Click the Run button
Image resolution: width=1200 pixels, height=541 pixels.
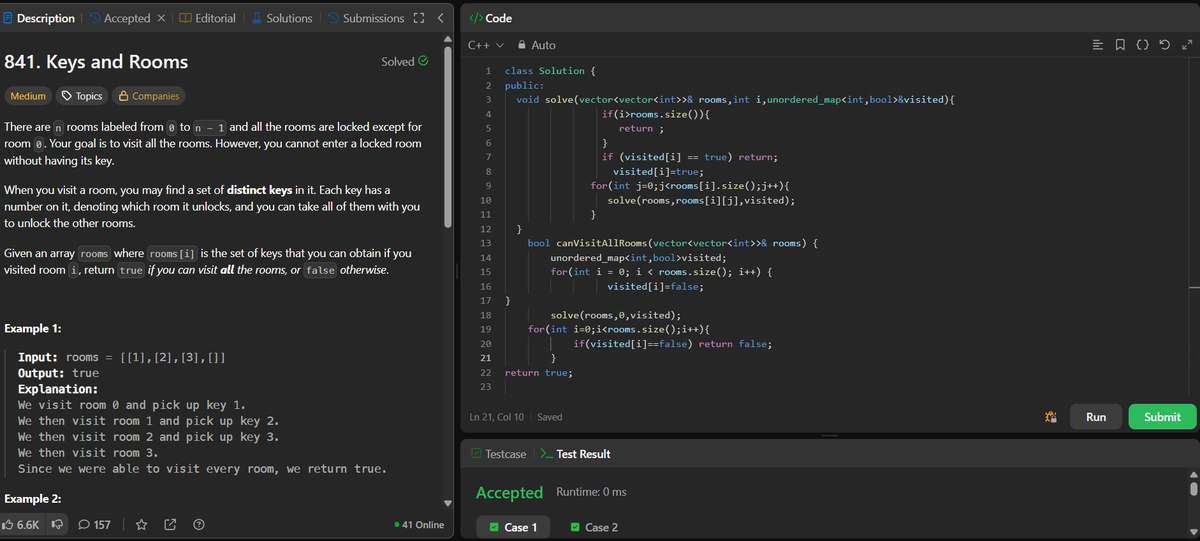pyautogui.click(x=1096, y=417)
